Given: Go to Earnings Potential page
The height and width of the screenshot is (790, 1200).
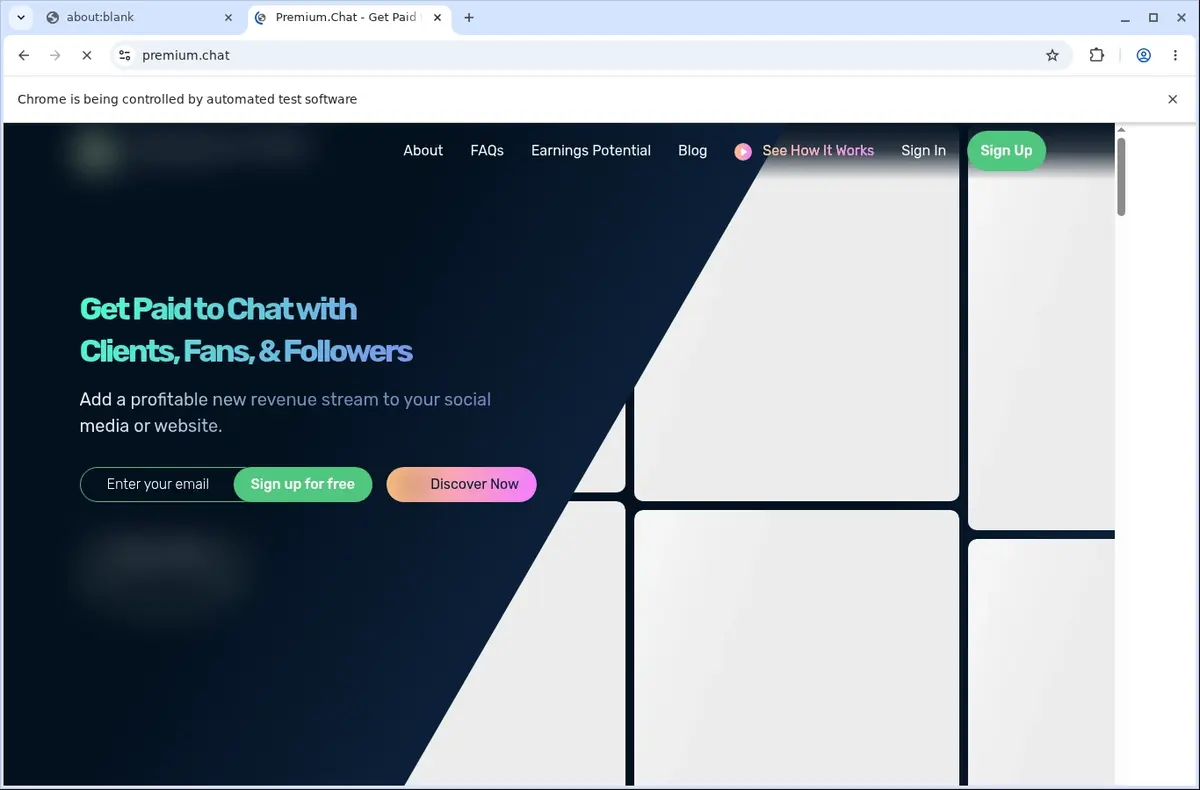Looking at the screenshot, I should click(591, 150).
